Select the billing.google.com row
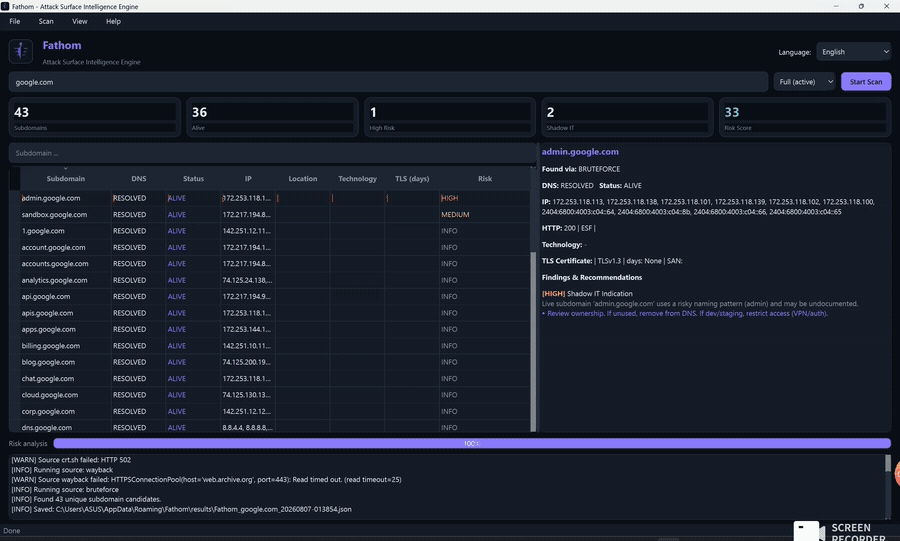Screen dimensions: 900x541 coord(275,346)
